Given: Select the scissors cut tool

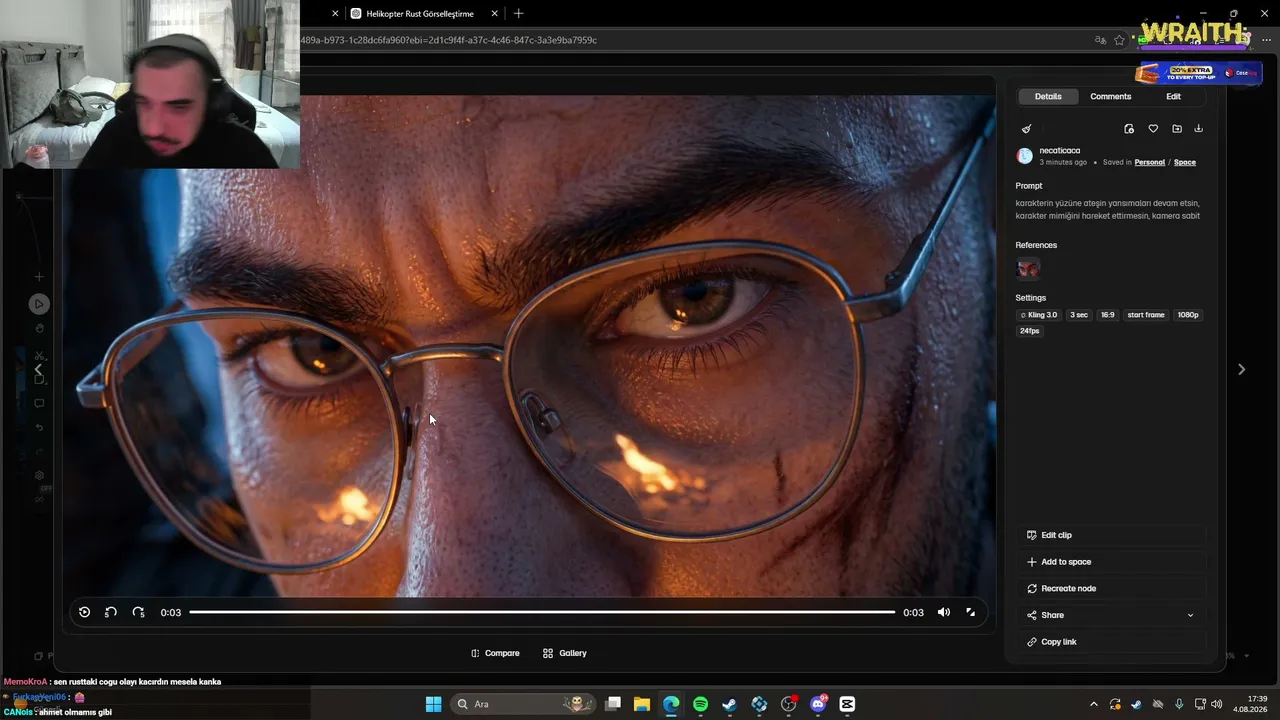Looking at the screenshot, I should point(39,356).
